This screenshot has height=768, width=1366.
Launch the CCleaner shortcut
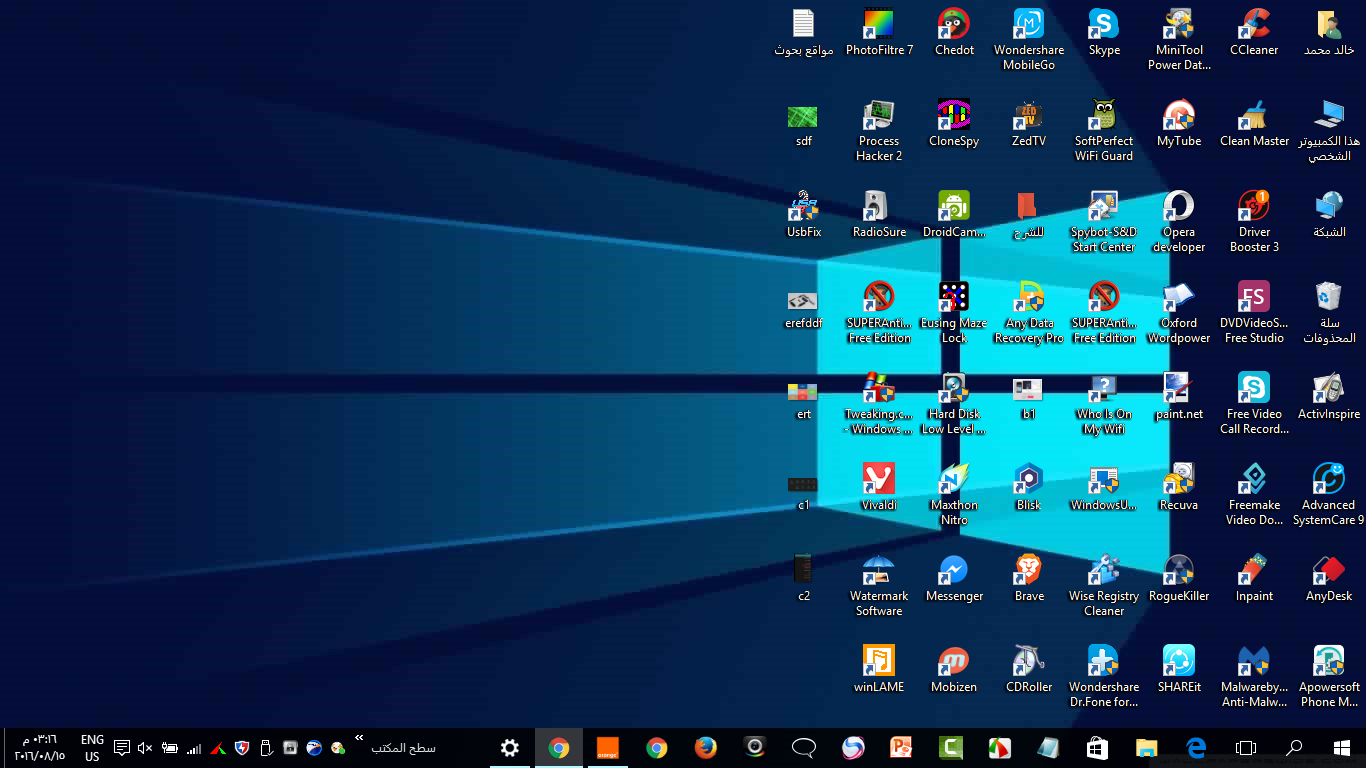[x=1254, y=33]
